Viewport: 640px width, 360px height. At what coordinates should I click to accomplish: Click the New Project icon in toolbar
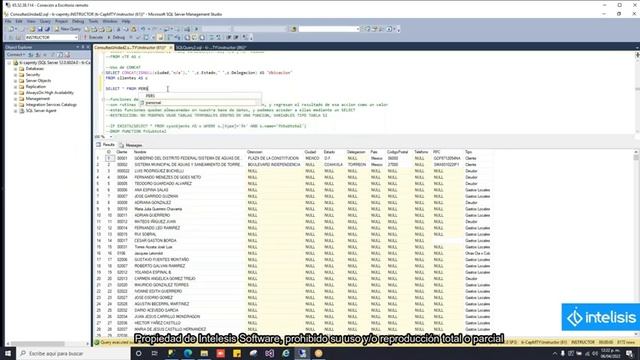coord(11,29)
